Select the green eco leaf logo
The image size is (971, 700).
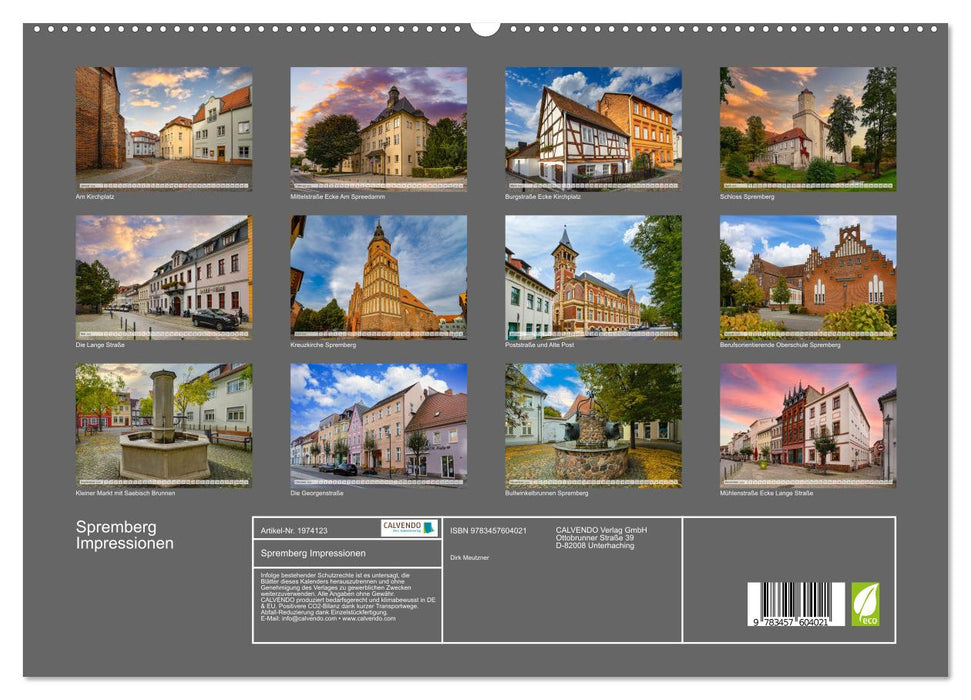(x=865, y=604)
